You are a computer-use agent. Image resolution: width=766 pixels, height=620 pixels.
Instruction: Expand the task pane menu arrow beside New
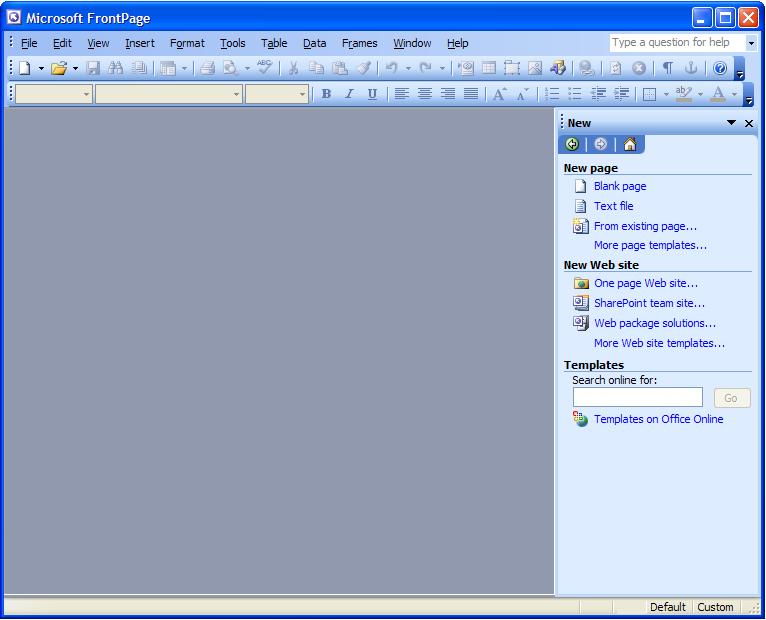731,123
